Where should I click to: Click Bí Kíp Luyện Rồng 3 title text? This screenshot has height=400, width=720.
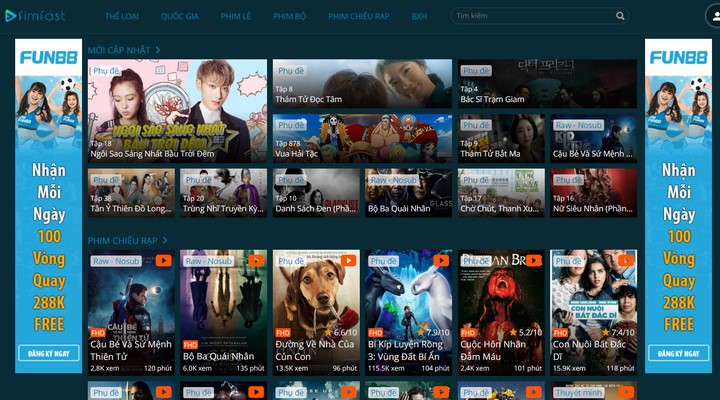pos(405,350)
